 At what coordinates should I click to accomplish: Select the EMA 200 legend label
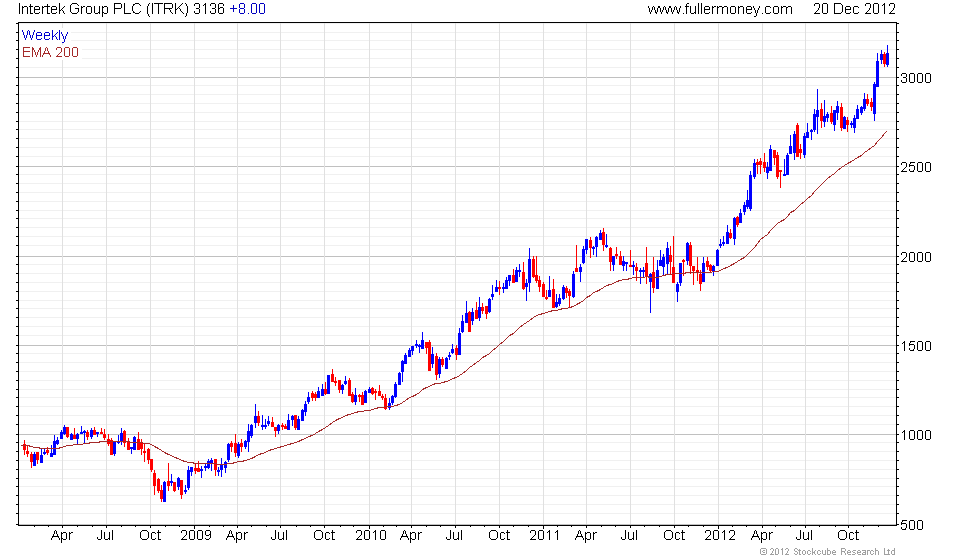(51, 52)
